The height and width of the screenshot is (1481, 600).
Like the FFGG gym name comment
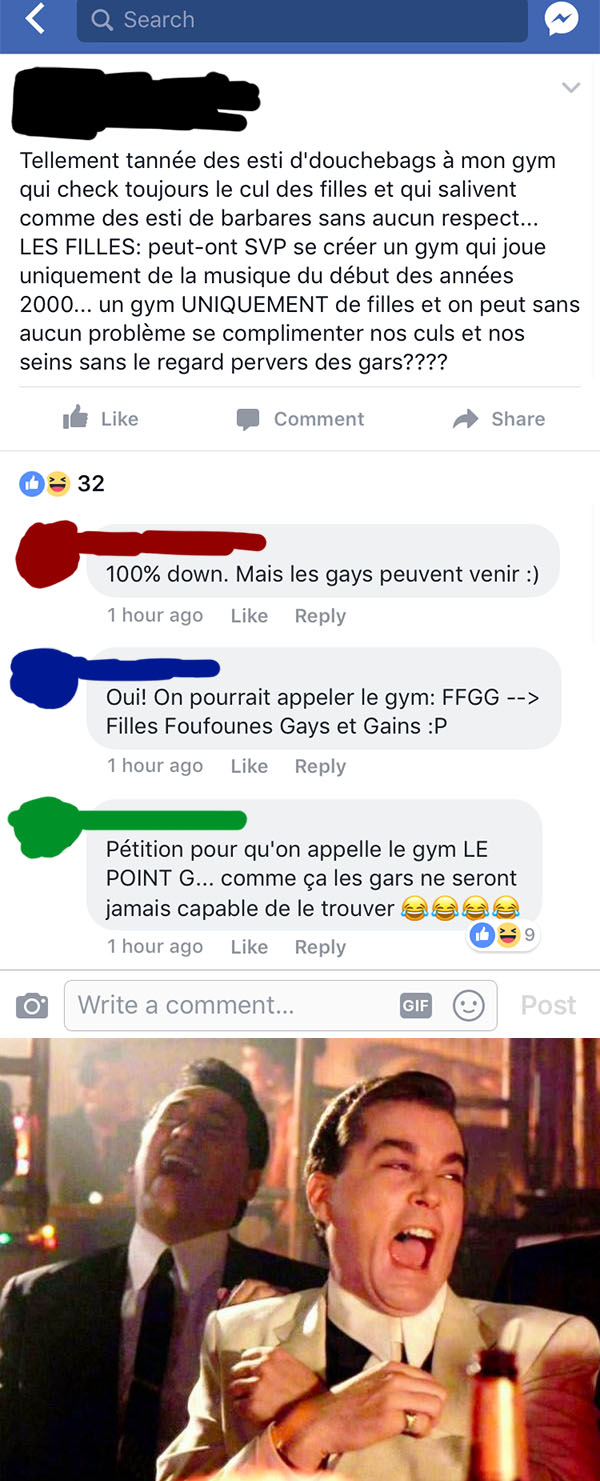pos(249,766)
